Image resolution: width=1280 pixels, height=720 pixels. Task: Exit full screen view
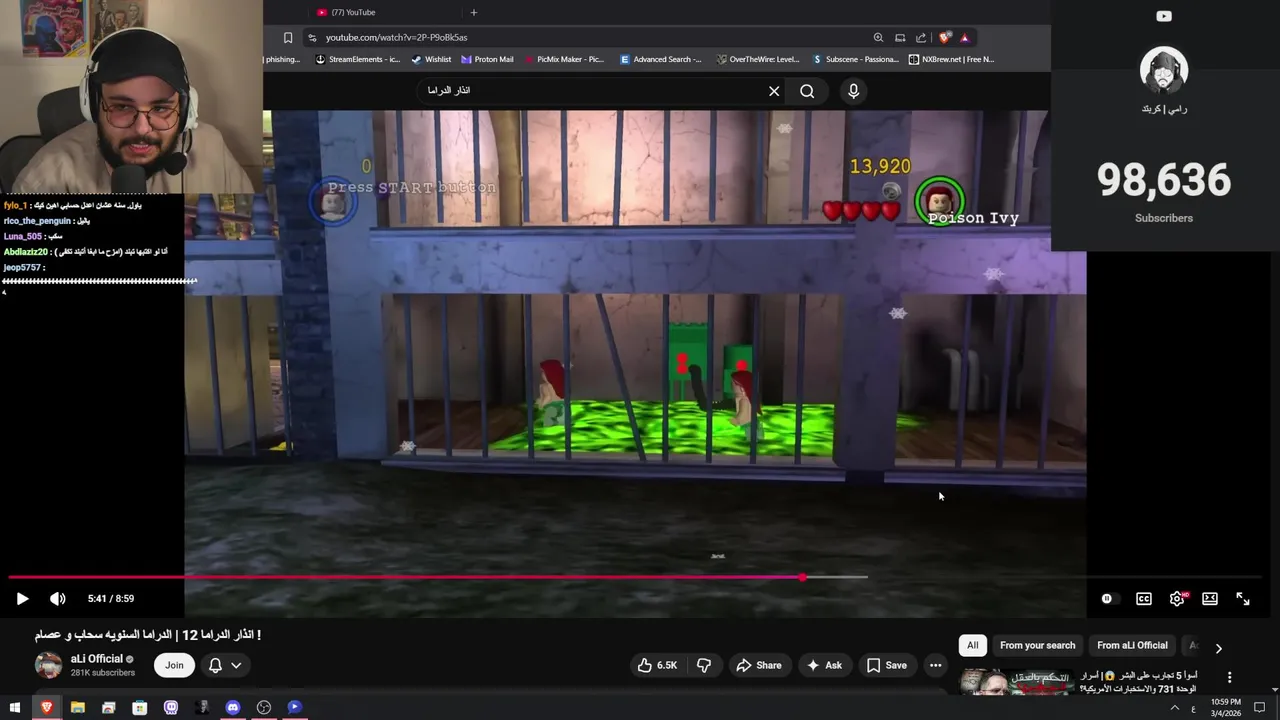pos(1243,599)
